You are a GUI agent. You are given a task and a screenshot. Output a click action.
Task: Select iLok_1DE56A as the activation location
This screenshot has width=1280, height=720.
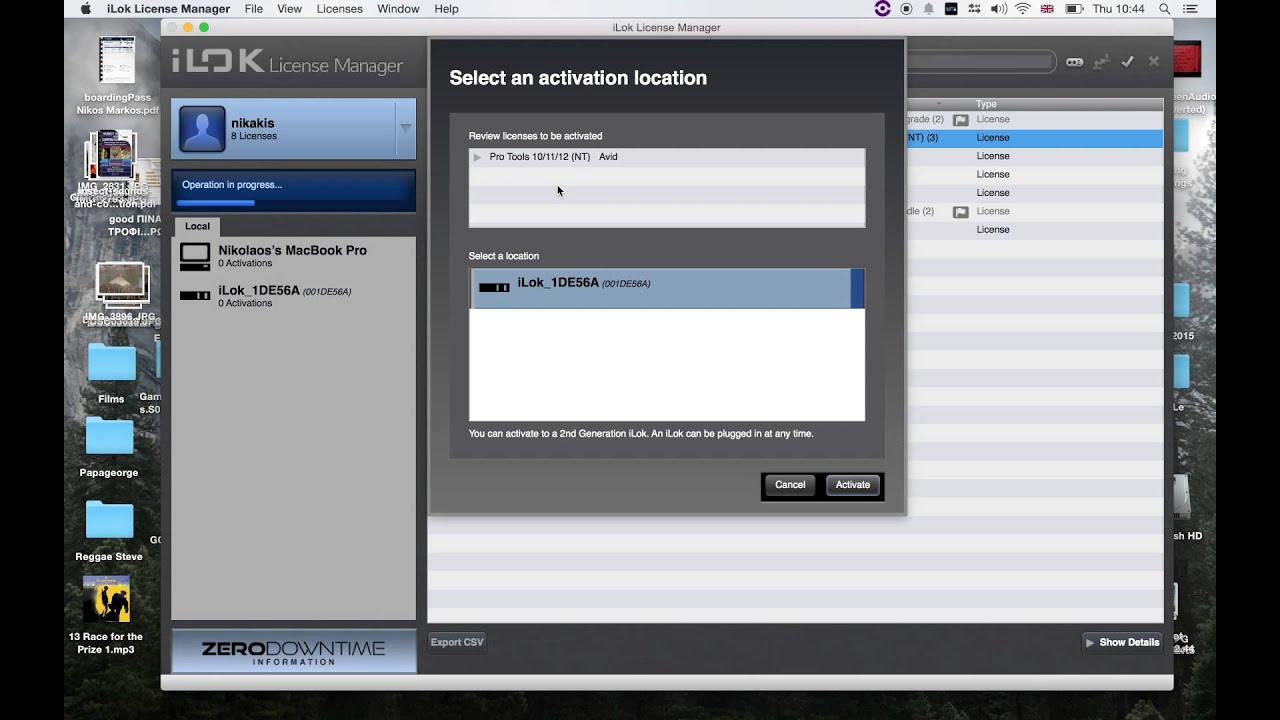click(667, 288)
